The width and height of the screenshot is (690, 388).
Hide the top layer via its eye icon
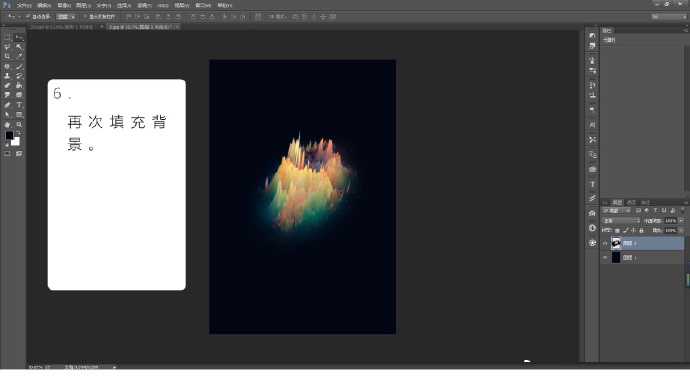(x=606, y=243)
